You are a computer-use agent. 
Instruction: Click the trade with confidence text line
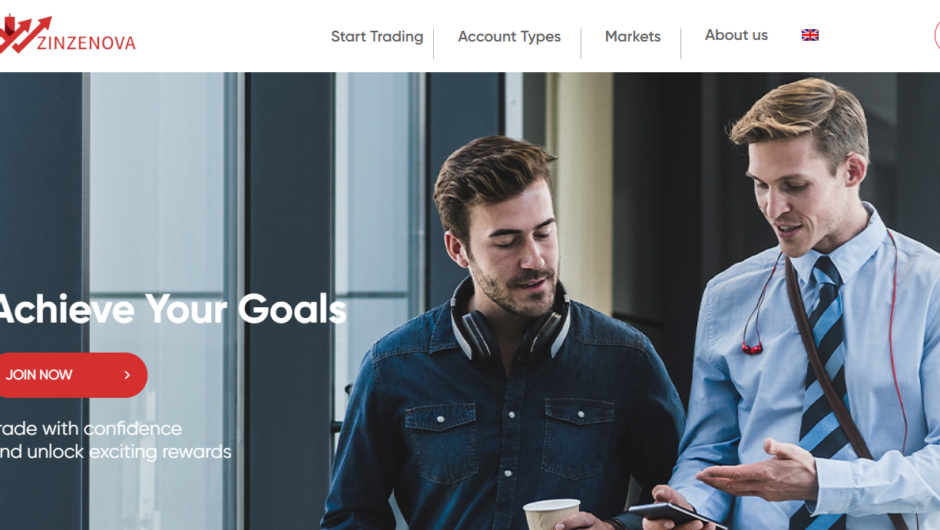coord(91,429)
